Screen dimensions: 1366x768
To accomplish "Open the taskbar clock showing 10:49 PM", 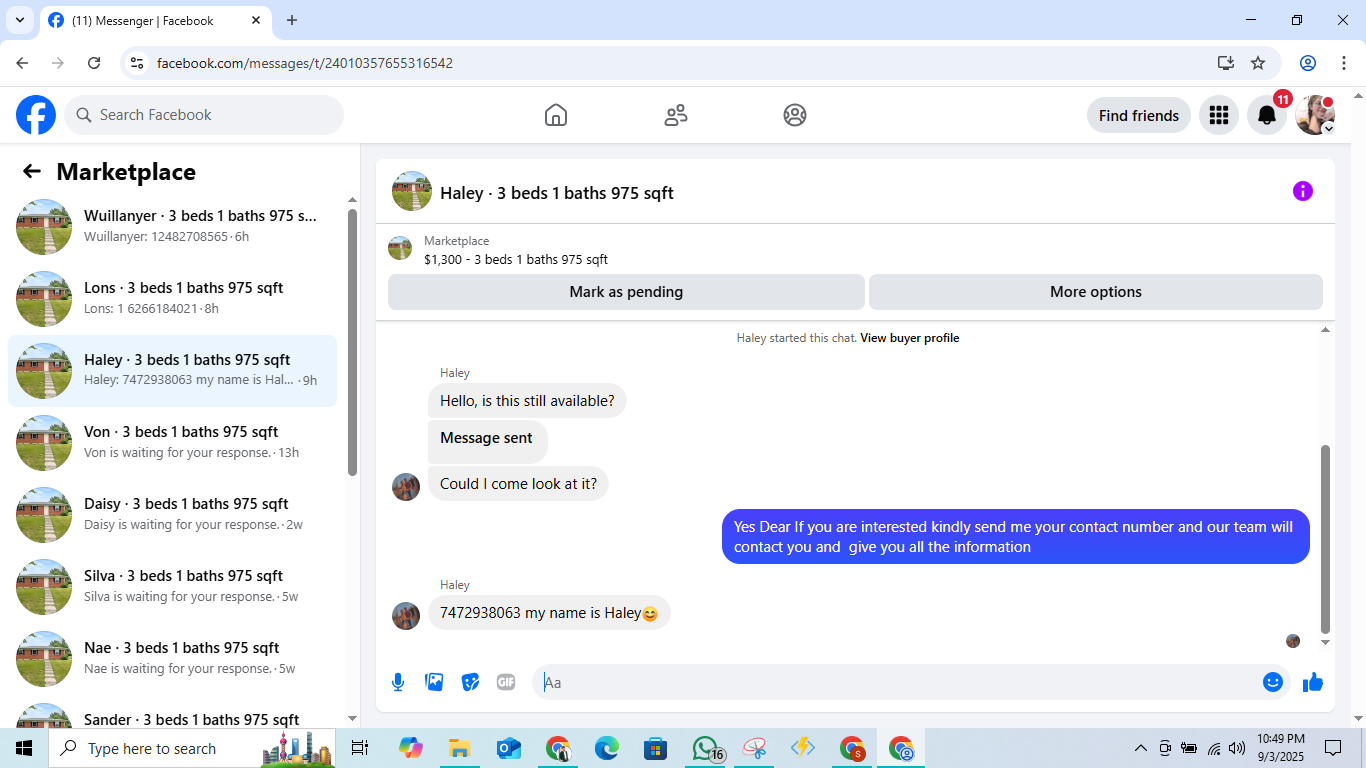I will (x=1281, y=748).
